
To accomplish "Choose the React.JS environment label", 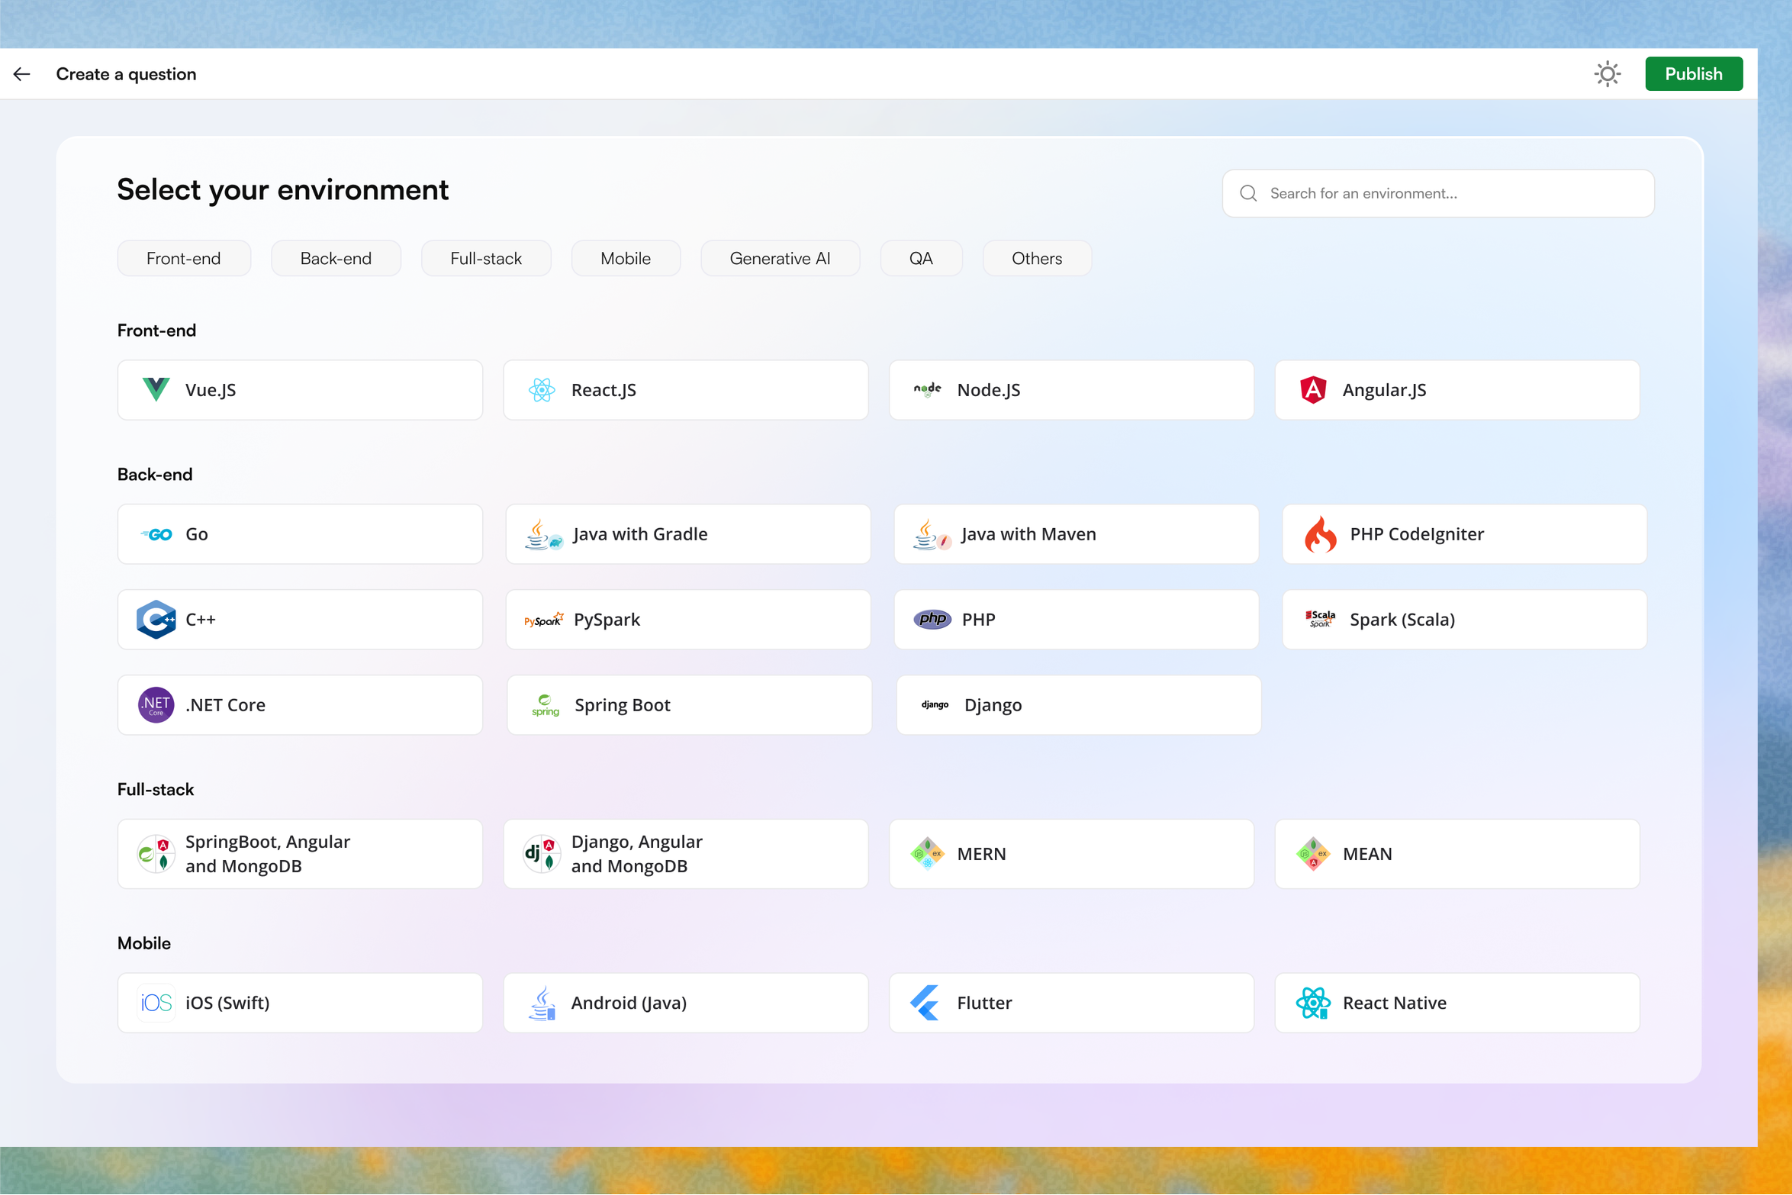I will click(x=604, y=390).
